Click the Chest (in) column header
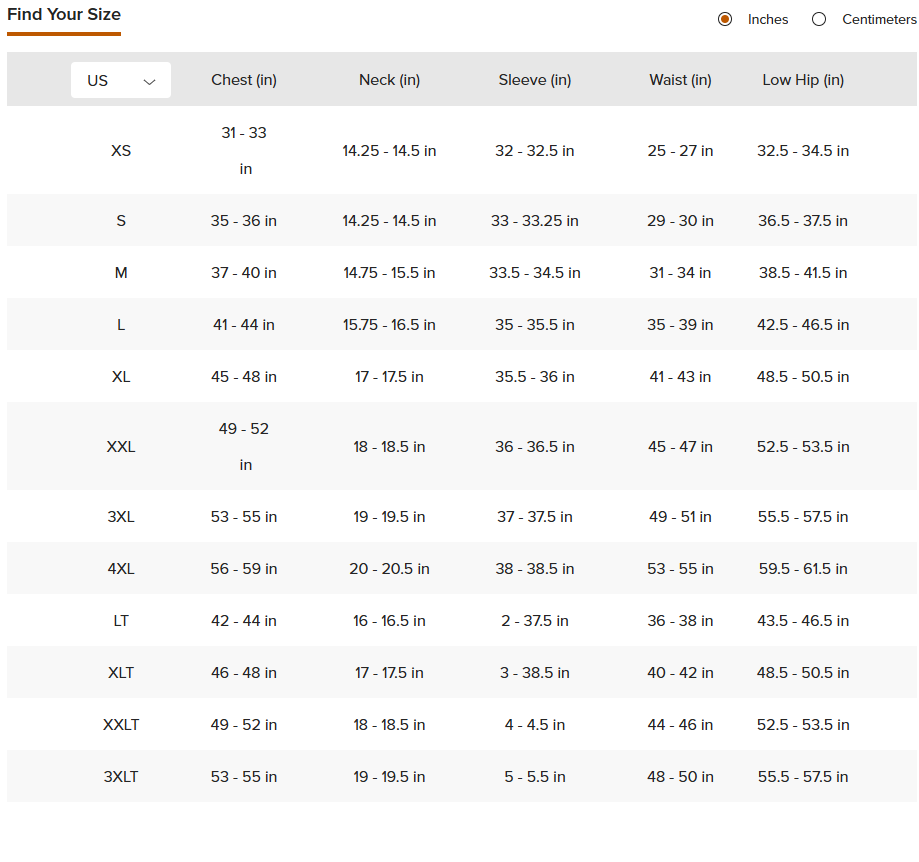Image resolution: width=919 pixels, height=862 pixels. pos(244,80)
